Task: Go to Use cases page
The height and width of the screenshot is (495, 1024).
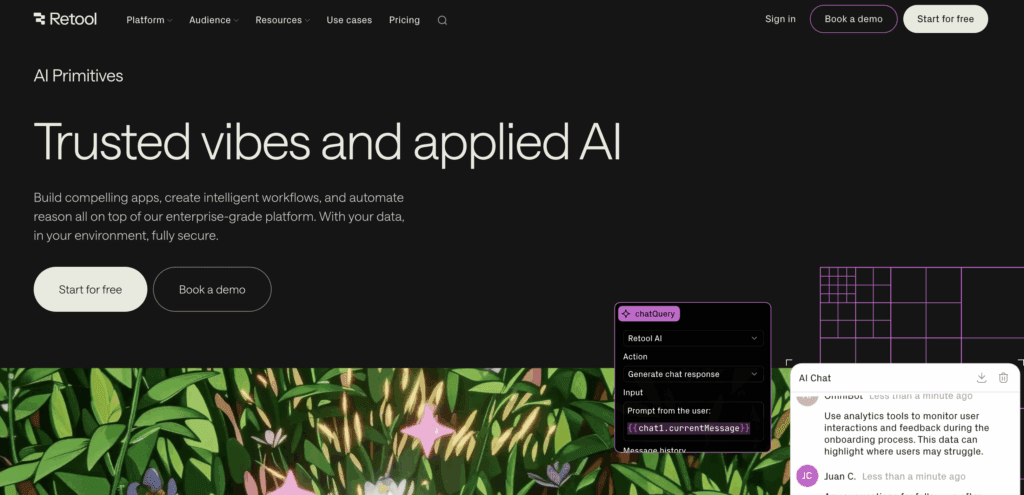Action: (349, 20)
